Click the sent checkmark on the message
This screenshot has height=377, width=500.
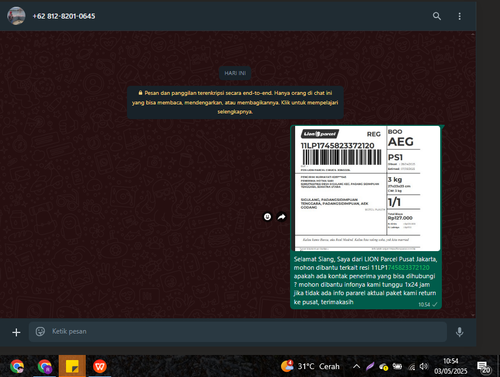click(x=435, y=304)
